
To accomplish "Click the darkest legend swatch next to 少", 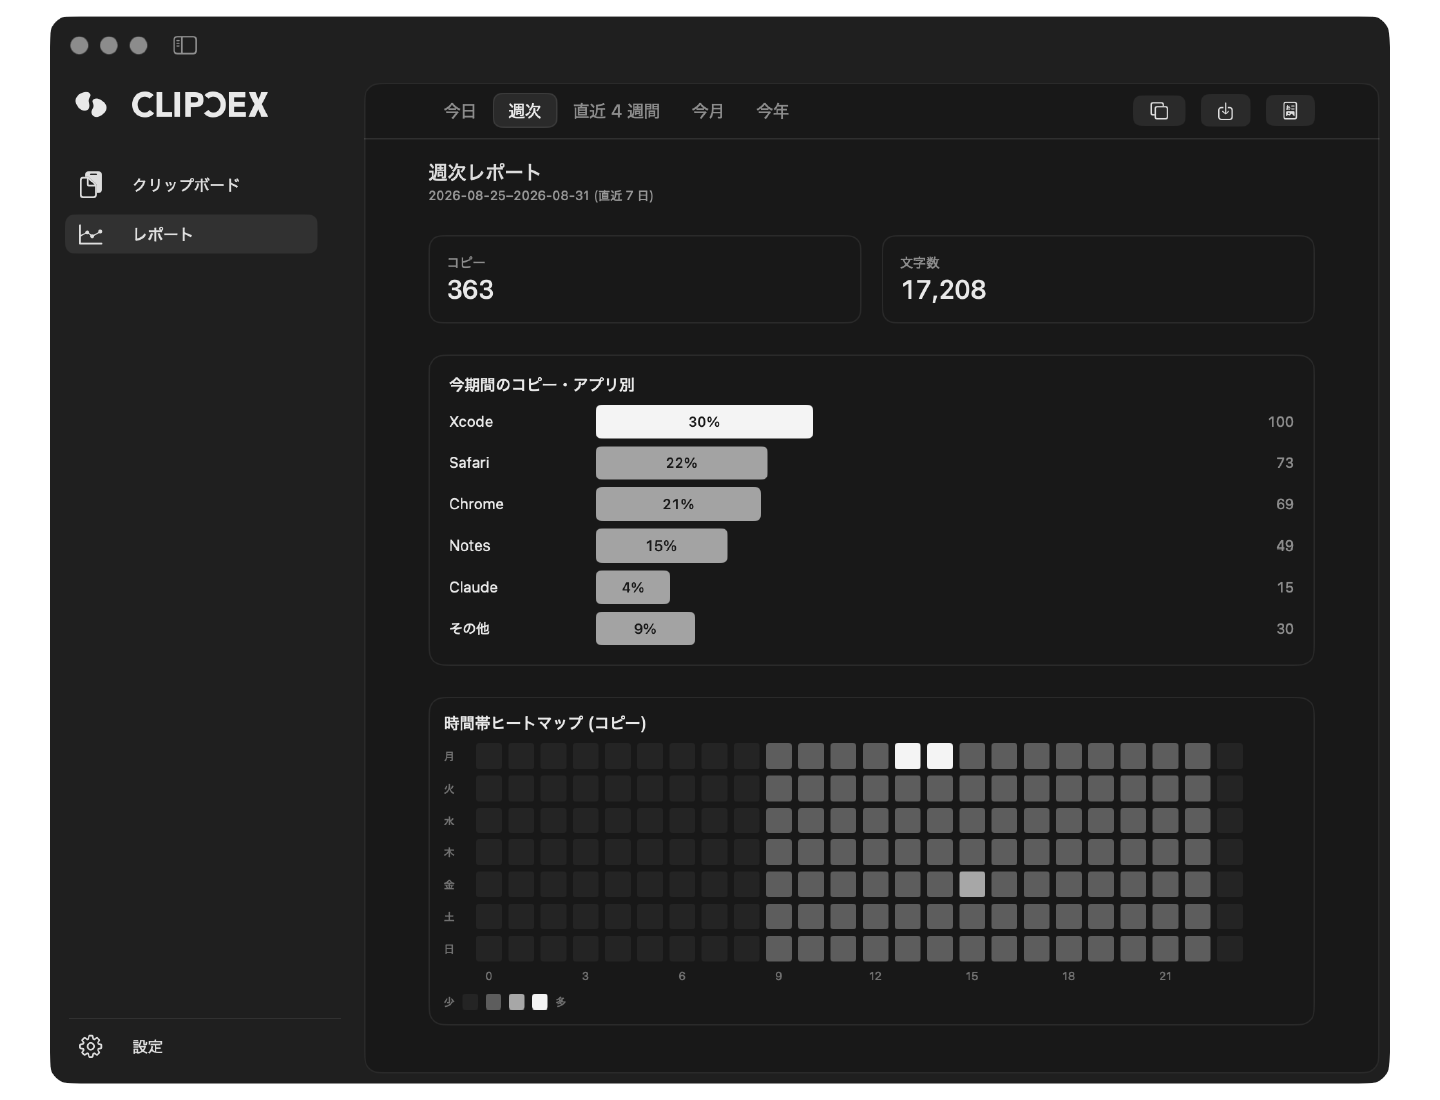I will coord(470,1002).
